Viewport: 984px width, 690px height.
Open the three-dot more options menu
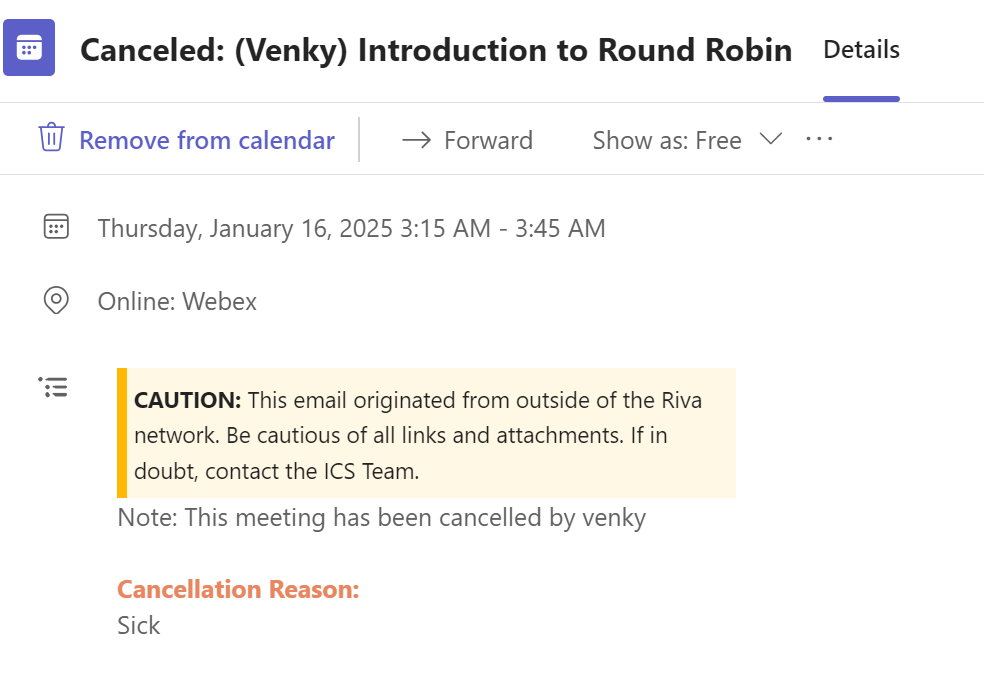819,140
